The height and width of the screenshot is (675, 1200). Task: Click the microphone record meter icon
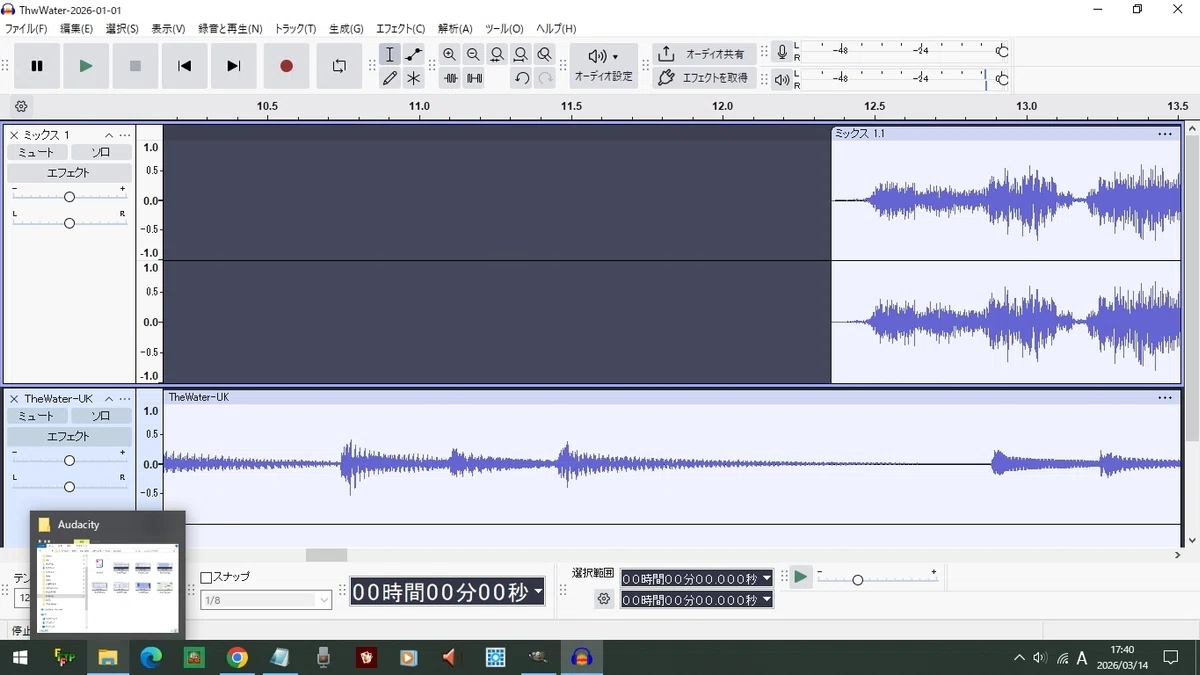point(782,52)
